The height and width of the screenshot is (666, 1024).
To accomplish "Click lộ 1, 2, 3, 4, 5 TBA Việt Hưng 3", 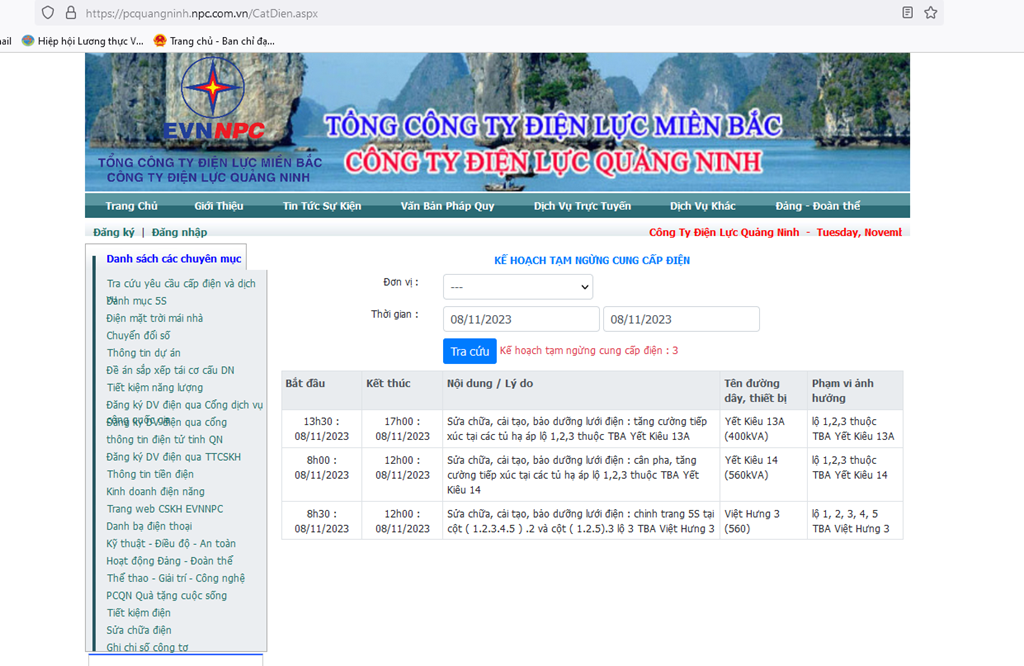I will (x=855, y=521).
